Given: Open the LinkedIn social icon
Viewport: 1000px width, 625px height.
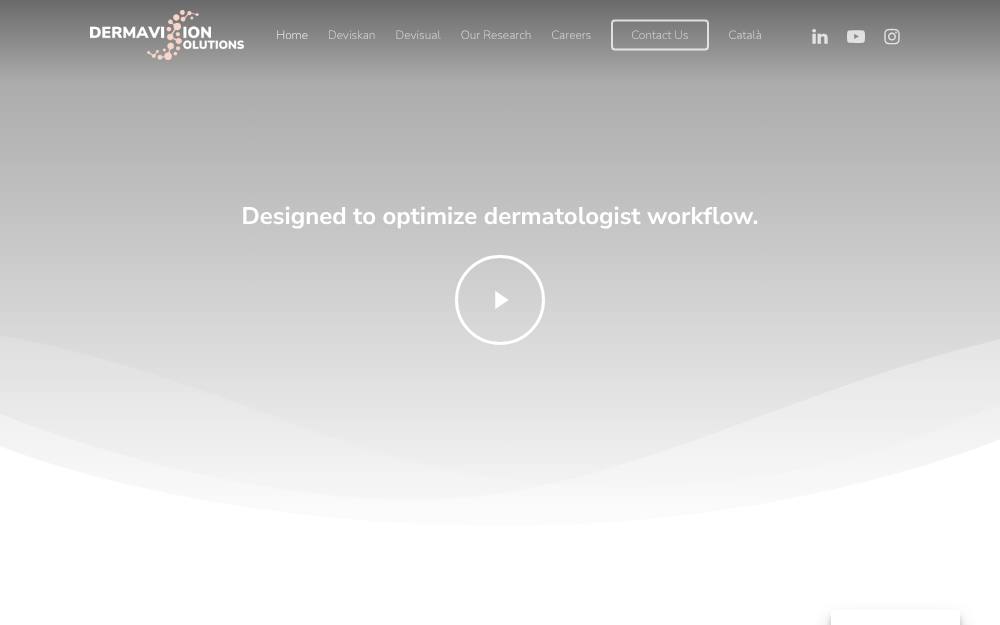Looking at the screenshot, I should tap(820, 37).
